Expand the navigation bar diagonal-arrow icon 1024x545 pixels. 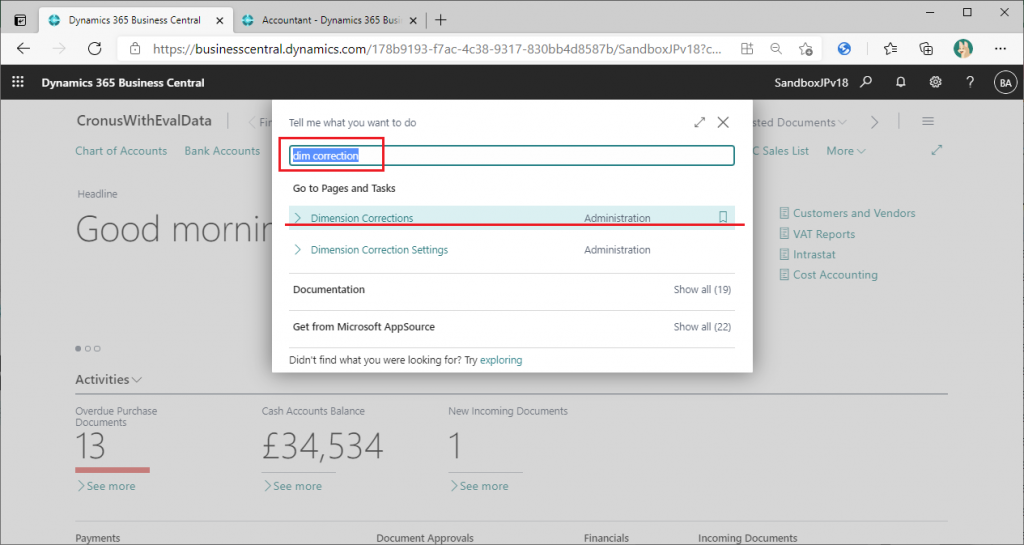[936, 150]
